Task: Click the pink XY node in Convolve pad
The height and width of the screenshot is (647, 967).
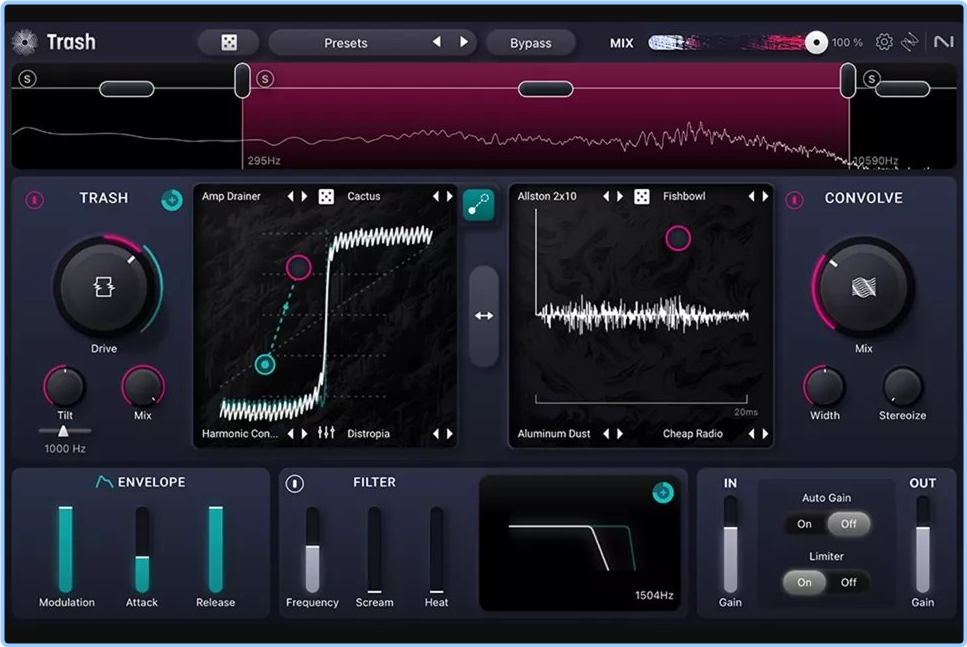Action: (678, 238)
